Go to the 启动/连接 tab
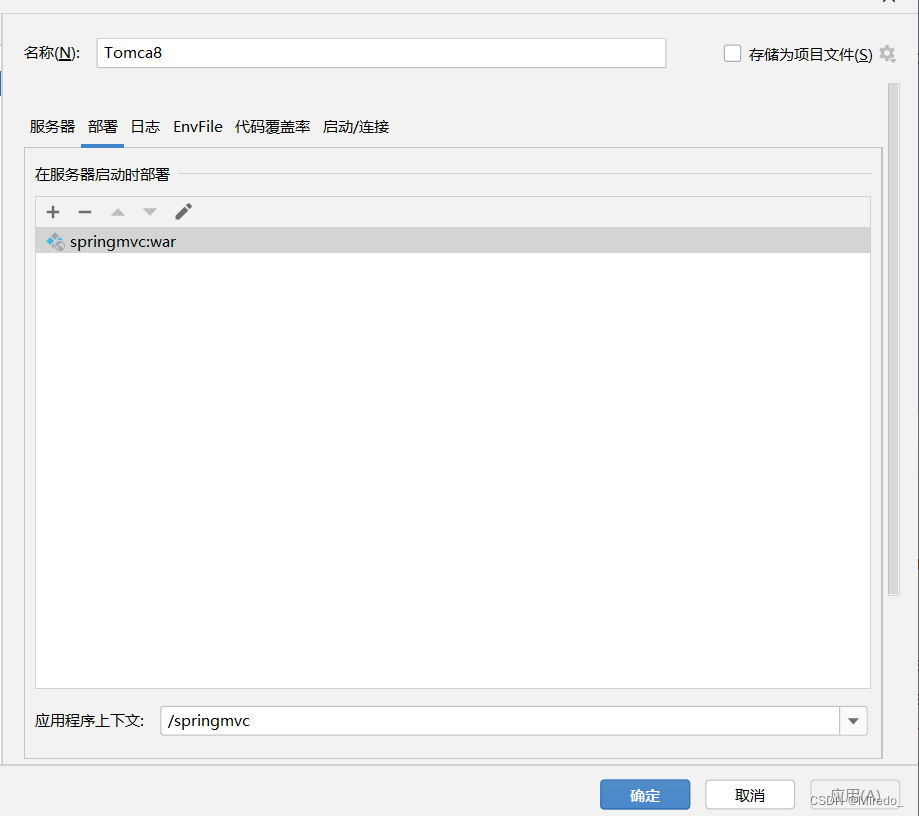The width and height of the screenshot is (919, 816). 356,127
